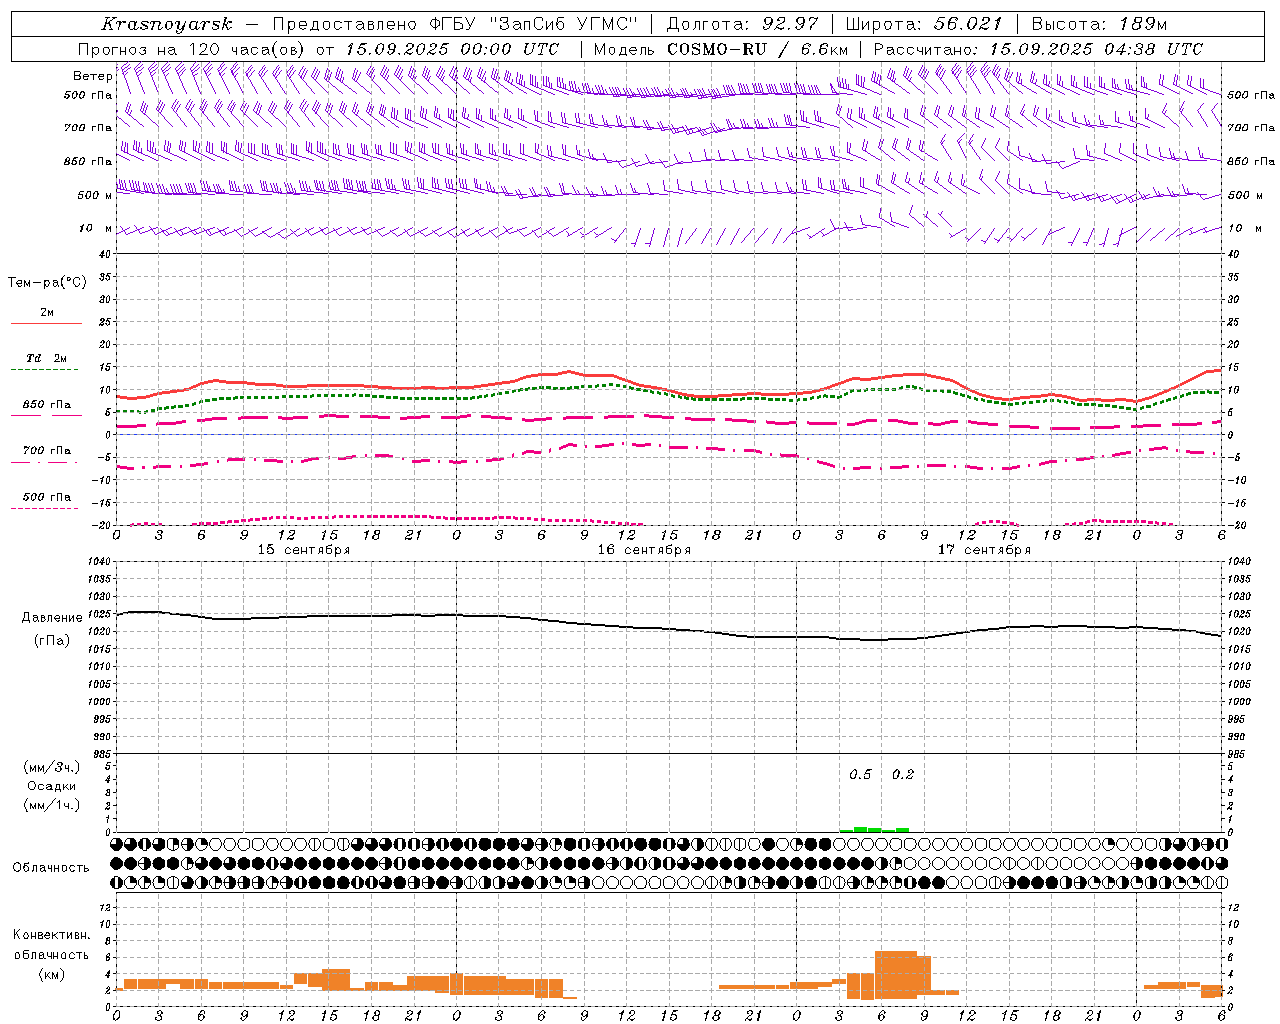Click the '10 м' wind level label at left
This screenshot has width=1280, height=1024.
tap(96, 228)
